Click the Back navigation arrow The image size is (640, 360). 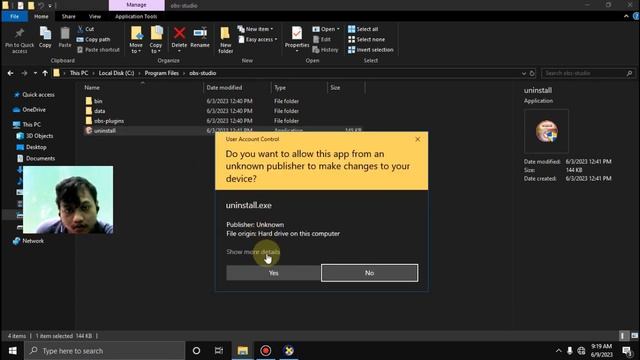[x=11, y=73]
